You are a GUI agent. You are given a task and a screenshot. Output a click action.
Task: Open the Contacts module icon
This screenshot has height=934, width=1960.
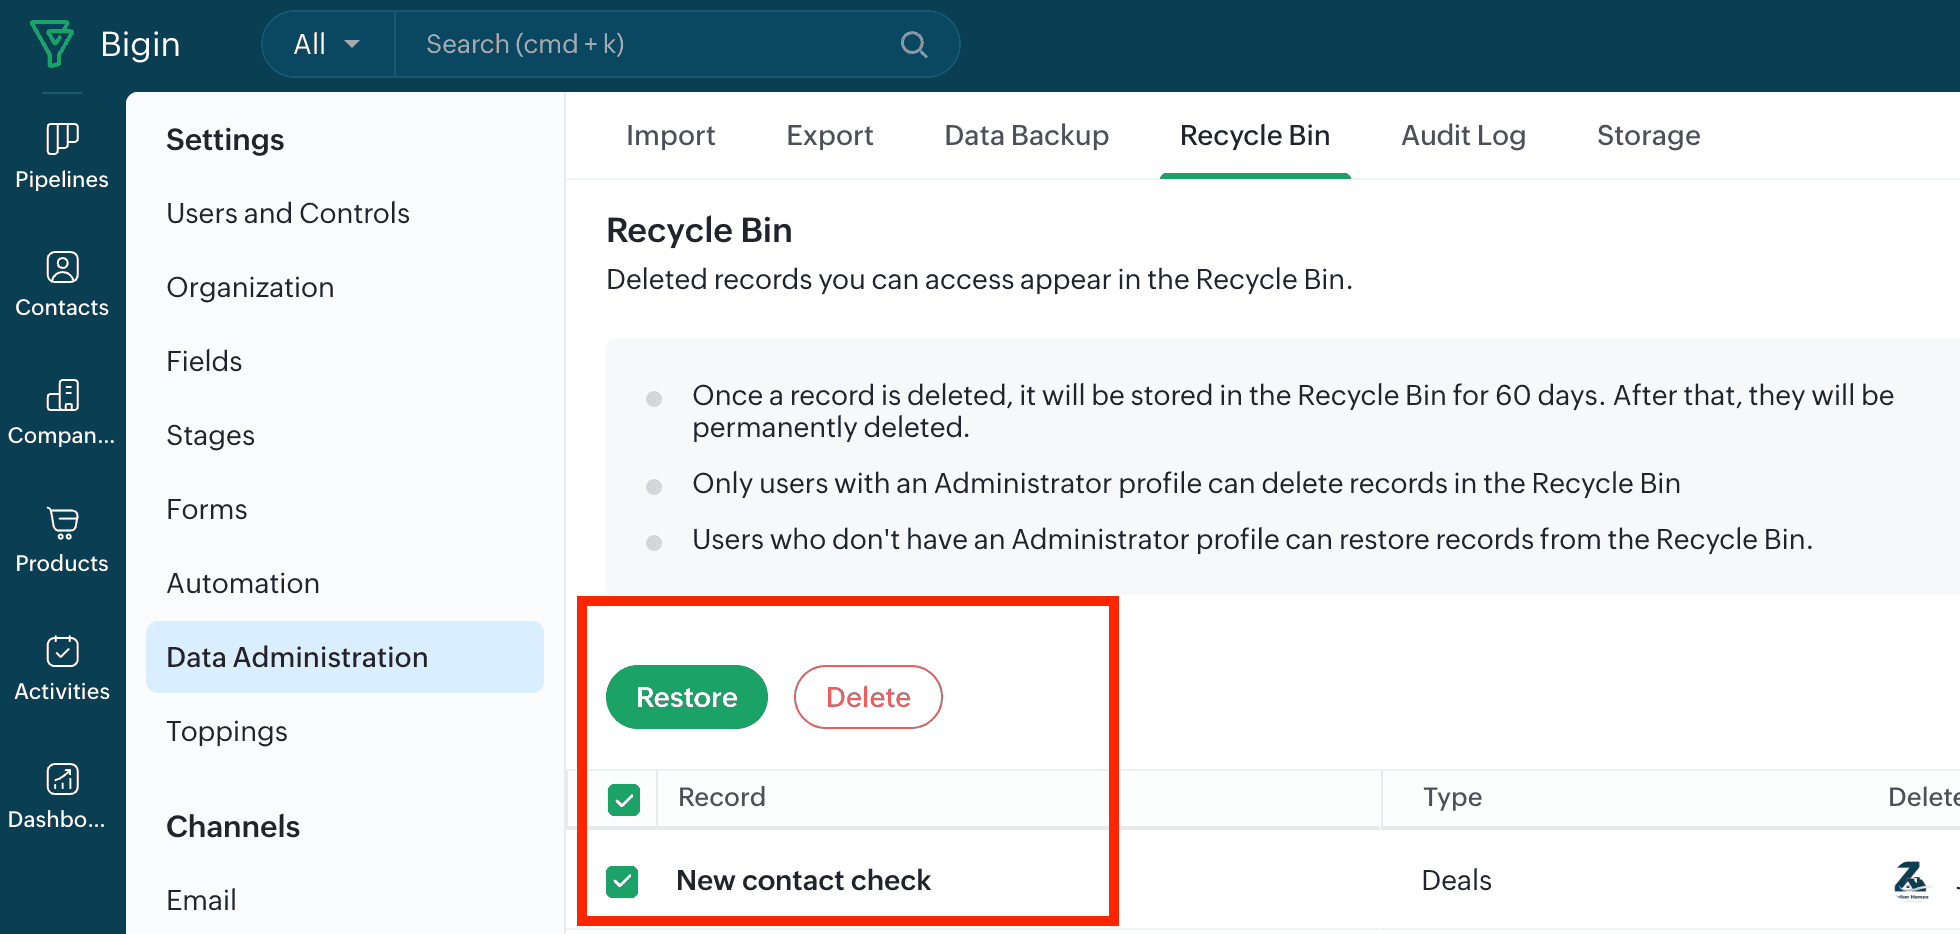click(62, 267)
